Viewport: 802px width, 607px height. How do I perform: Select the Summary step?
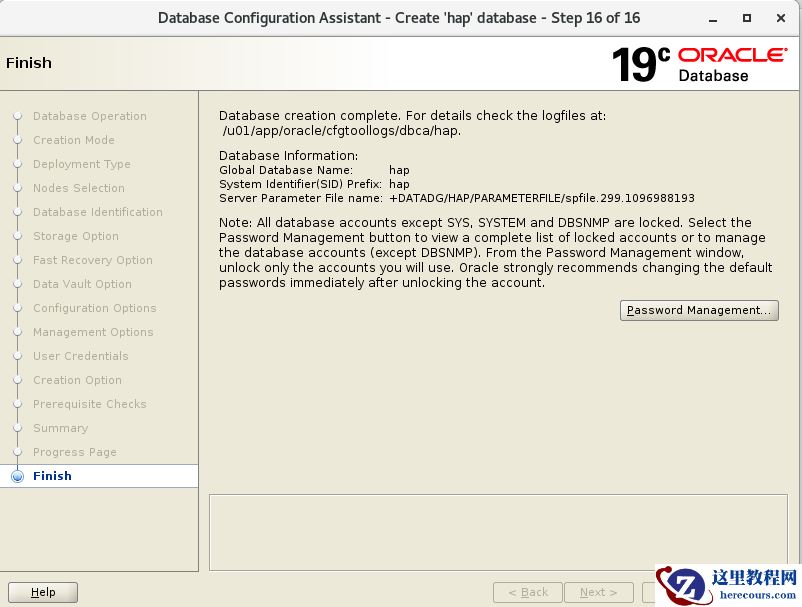(x=60, y=429)
